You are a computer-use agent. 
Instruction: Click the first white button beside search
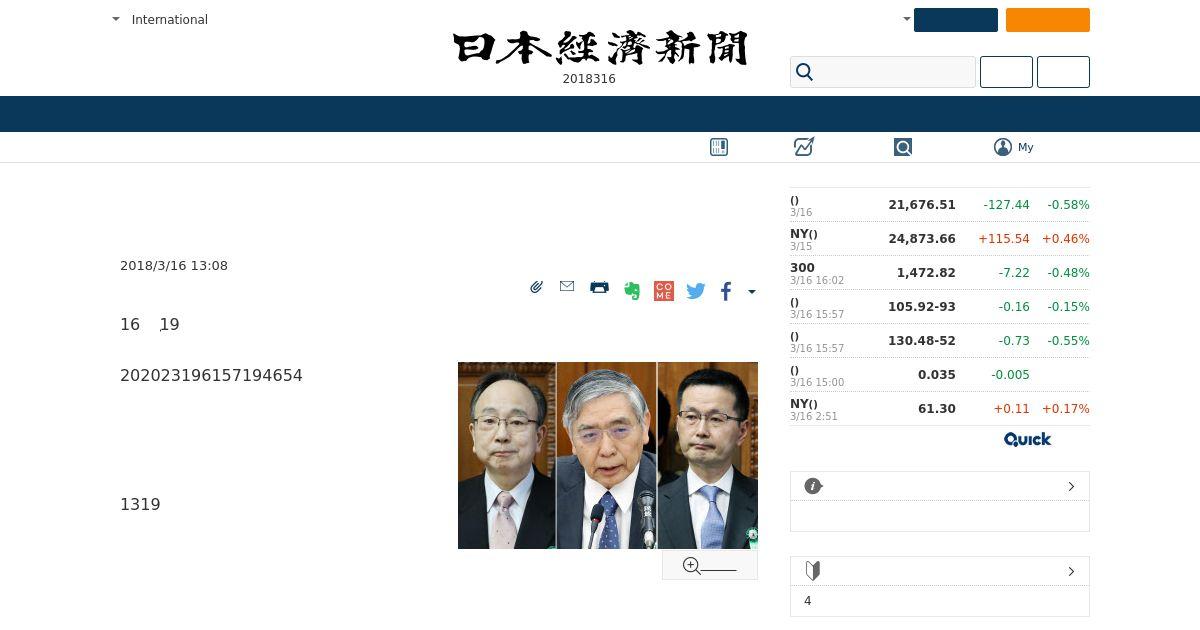tap(1006, 72)
